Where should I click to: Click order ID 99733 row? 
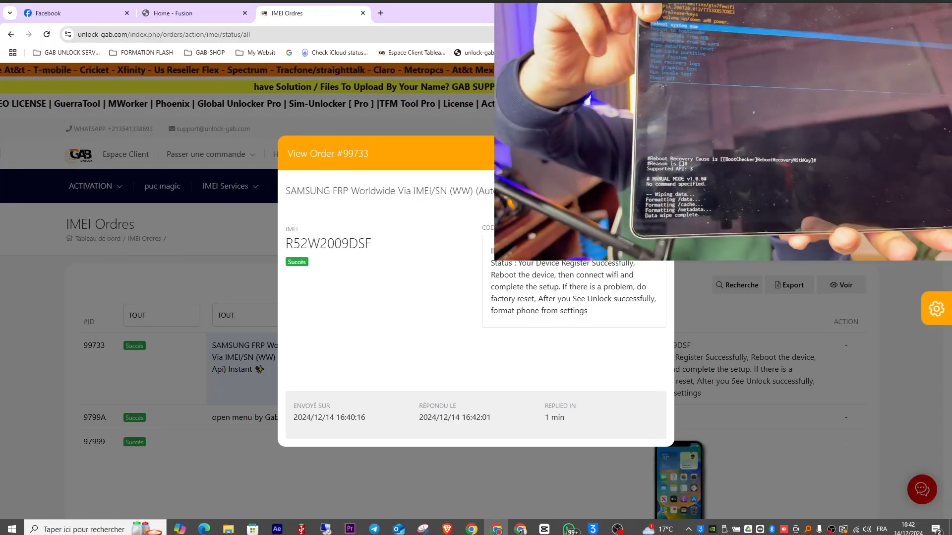coord(94,345)
